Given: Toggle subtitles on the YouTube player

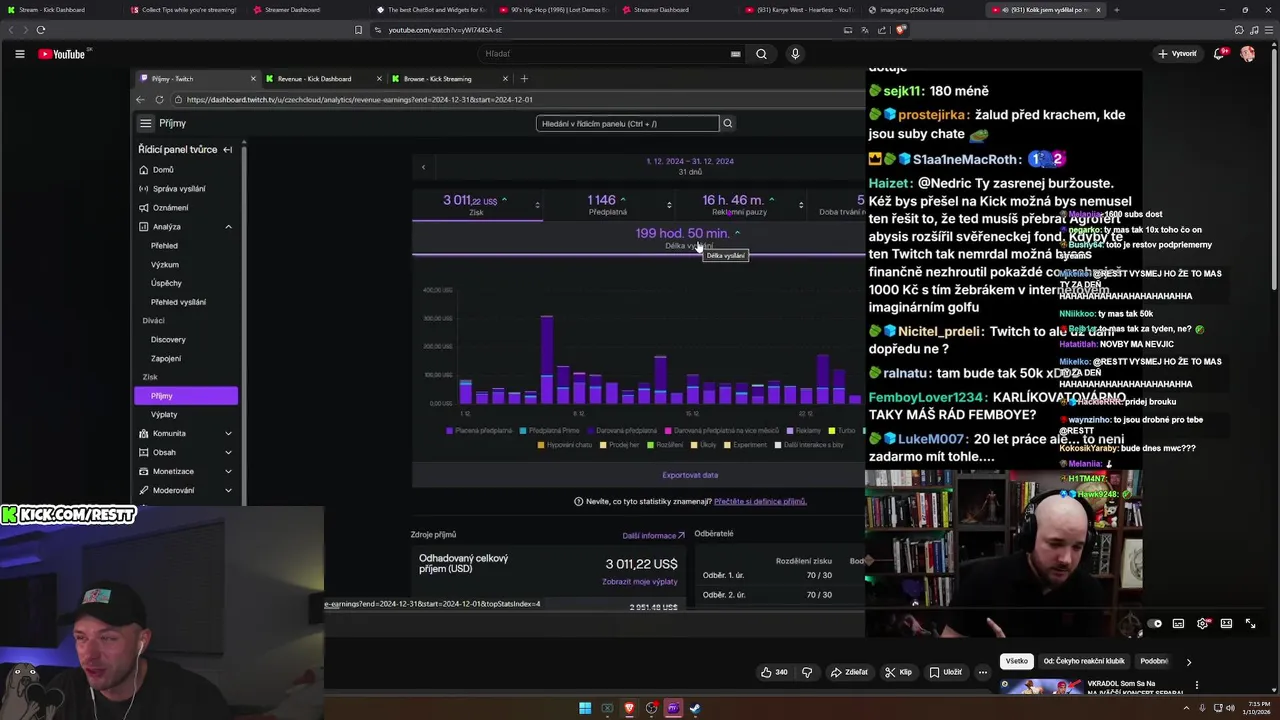Looking at the screenshot, I should (1178, 624).
